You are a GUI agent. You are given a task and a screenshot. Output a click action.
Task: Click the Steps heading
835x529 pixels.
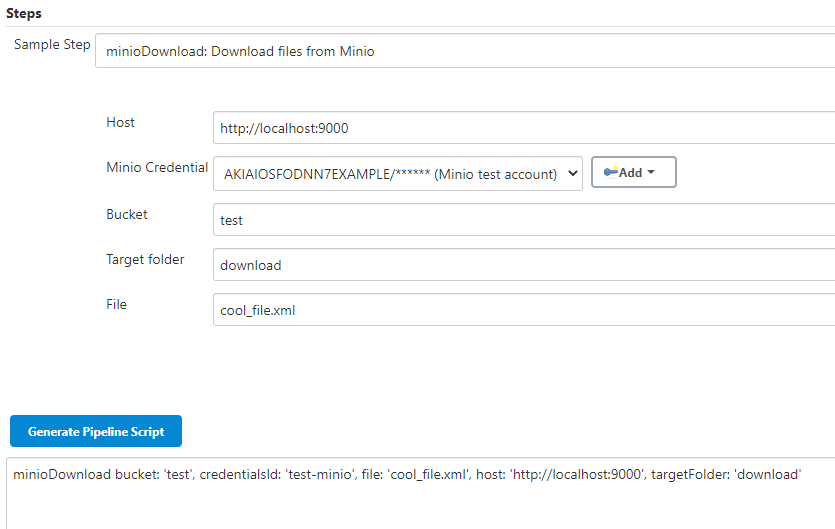pyautogui.click(x=24, y=13)
